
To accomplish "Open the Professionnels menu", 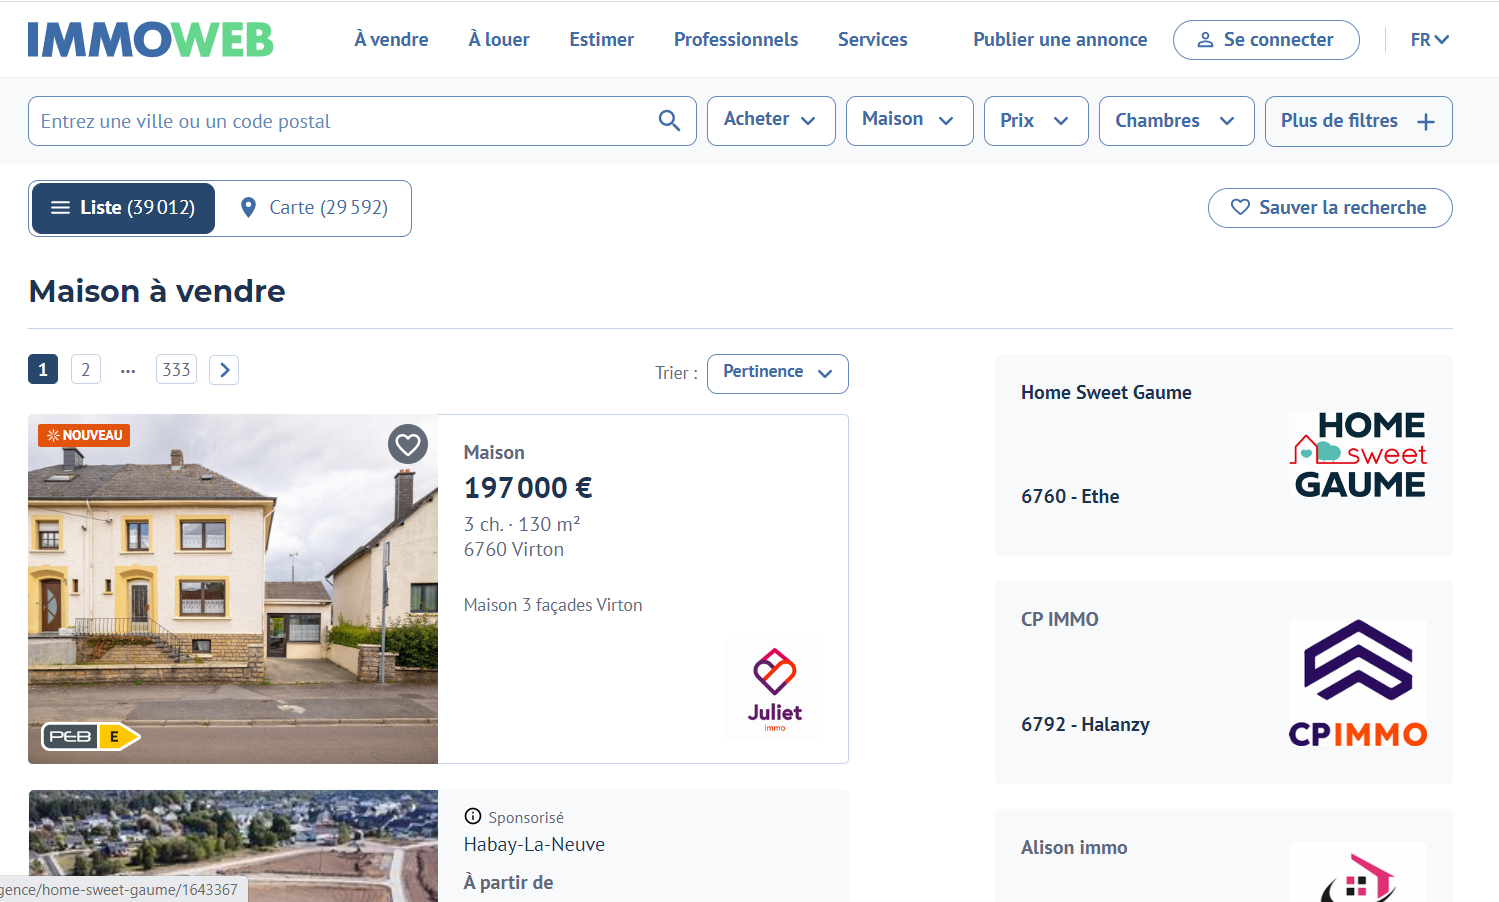I will pos(735,40).
